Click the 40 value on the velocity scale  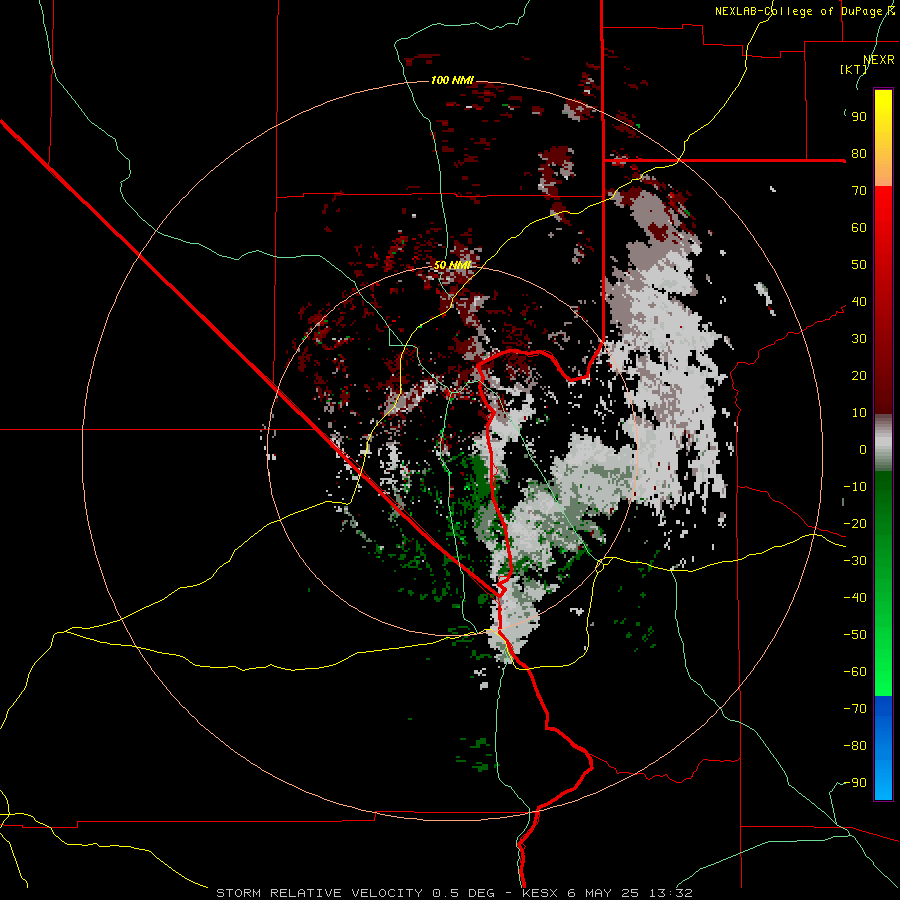(859, 302)
